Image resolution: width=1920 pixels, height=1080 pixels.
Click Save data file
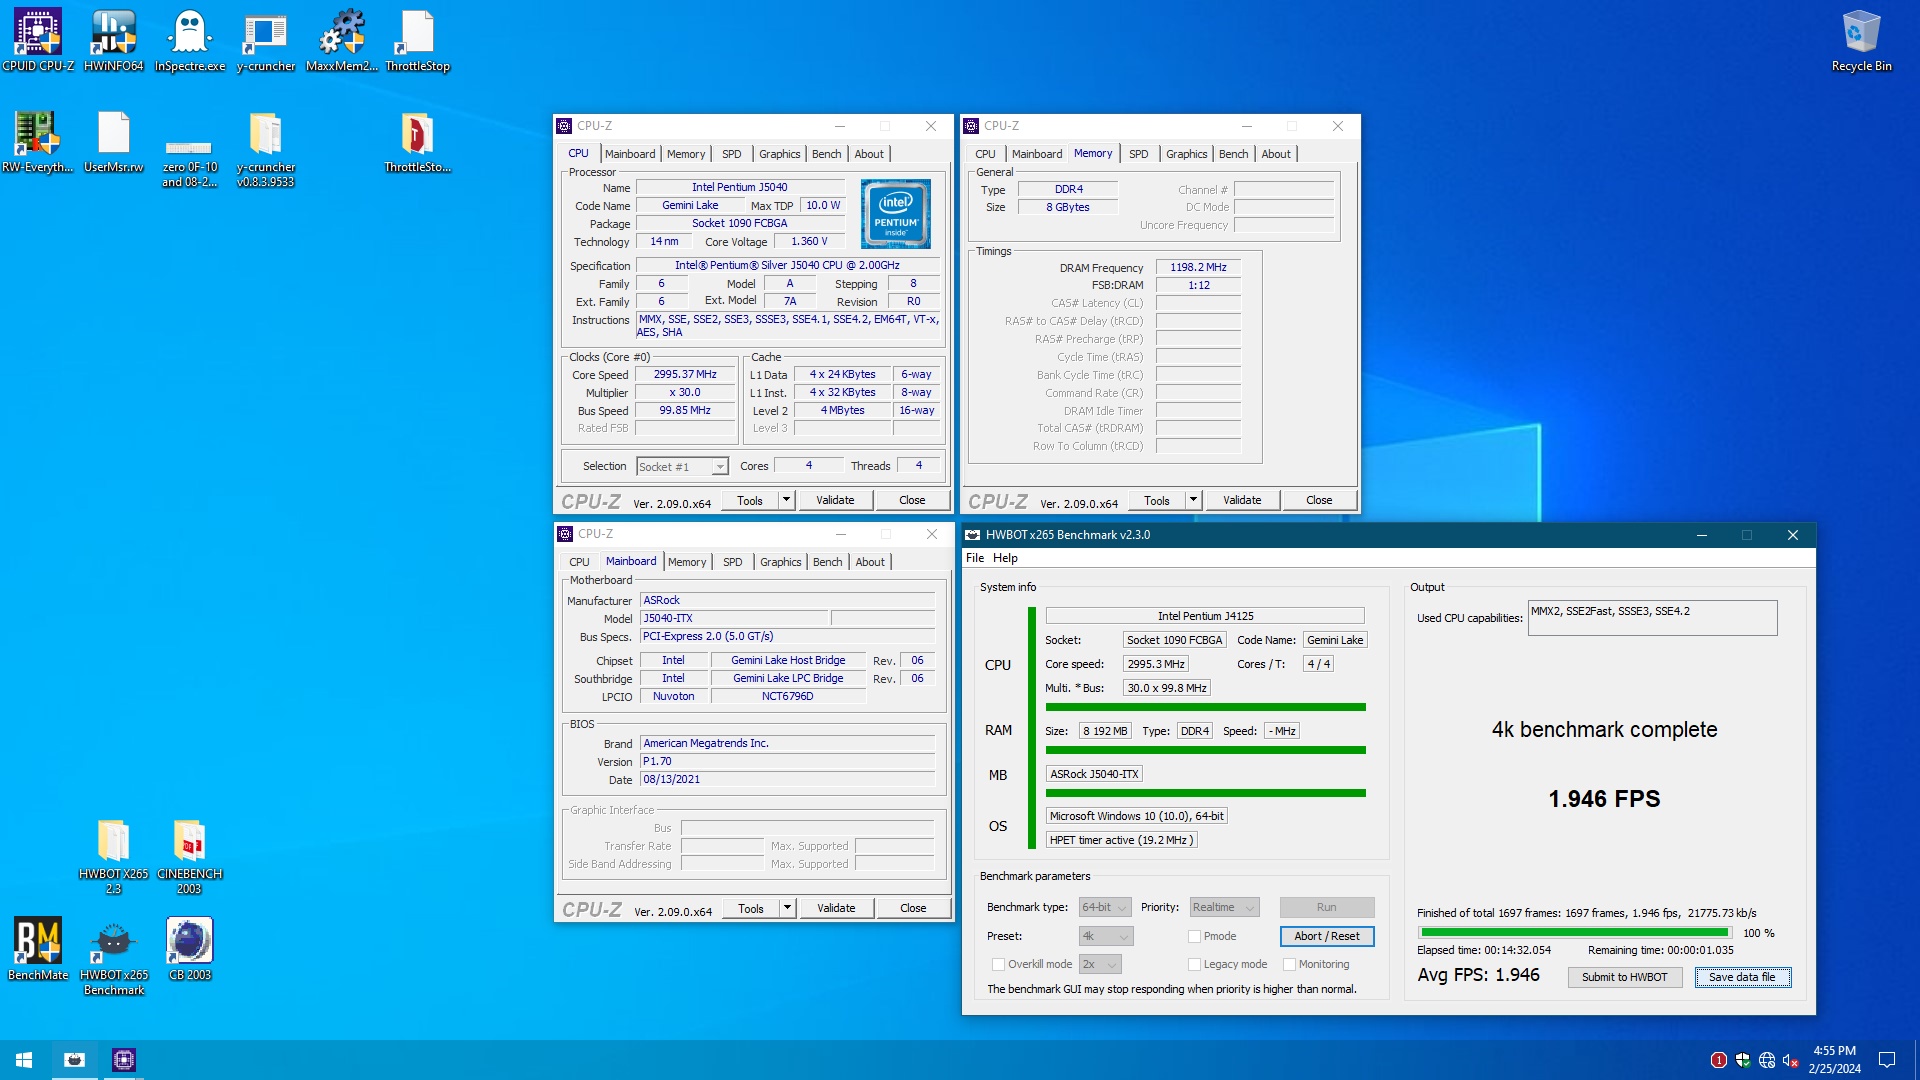point(1742,977)
